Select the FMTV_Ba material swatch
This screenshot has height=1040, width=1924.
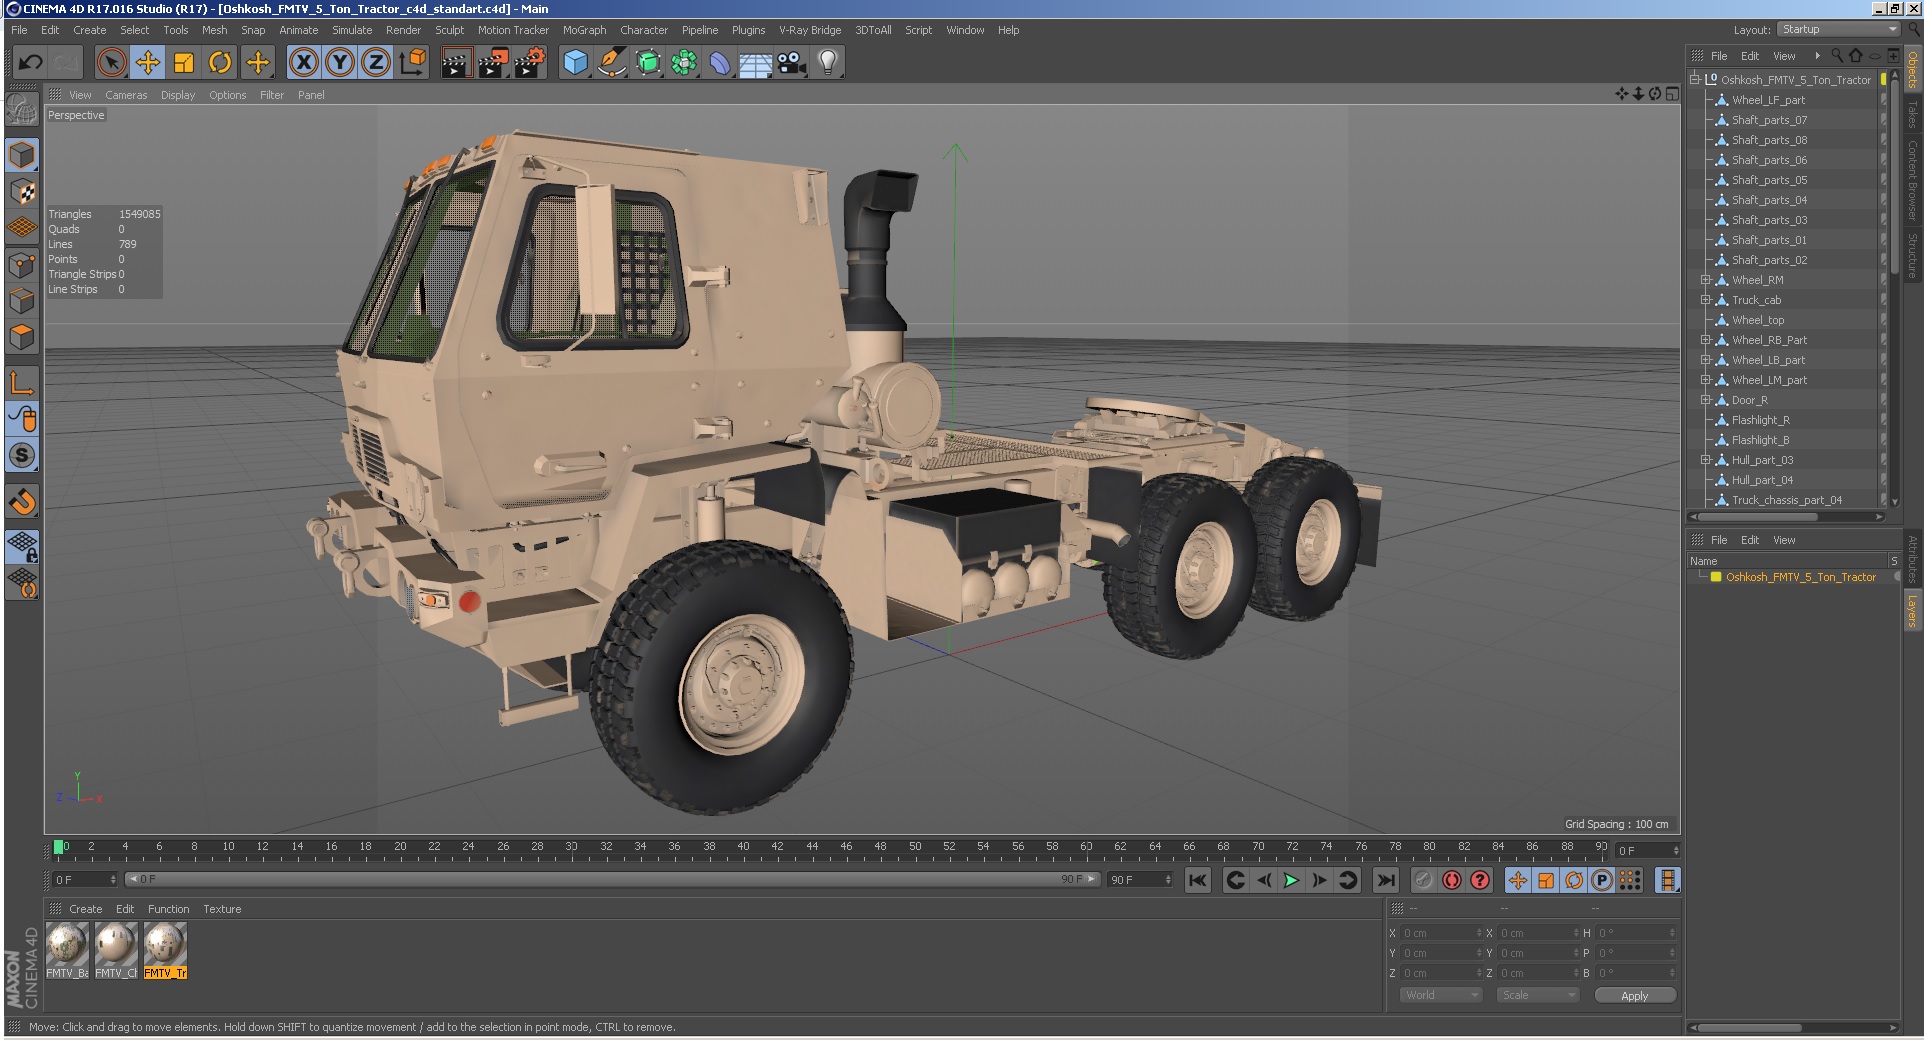67,950
